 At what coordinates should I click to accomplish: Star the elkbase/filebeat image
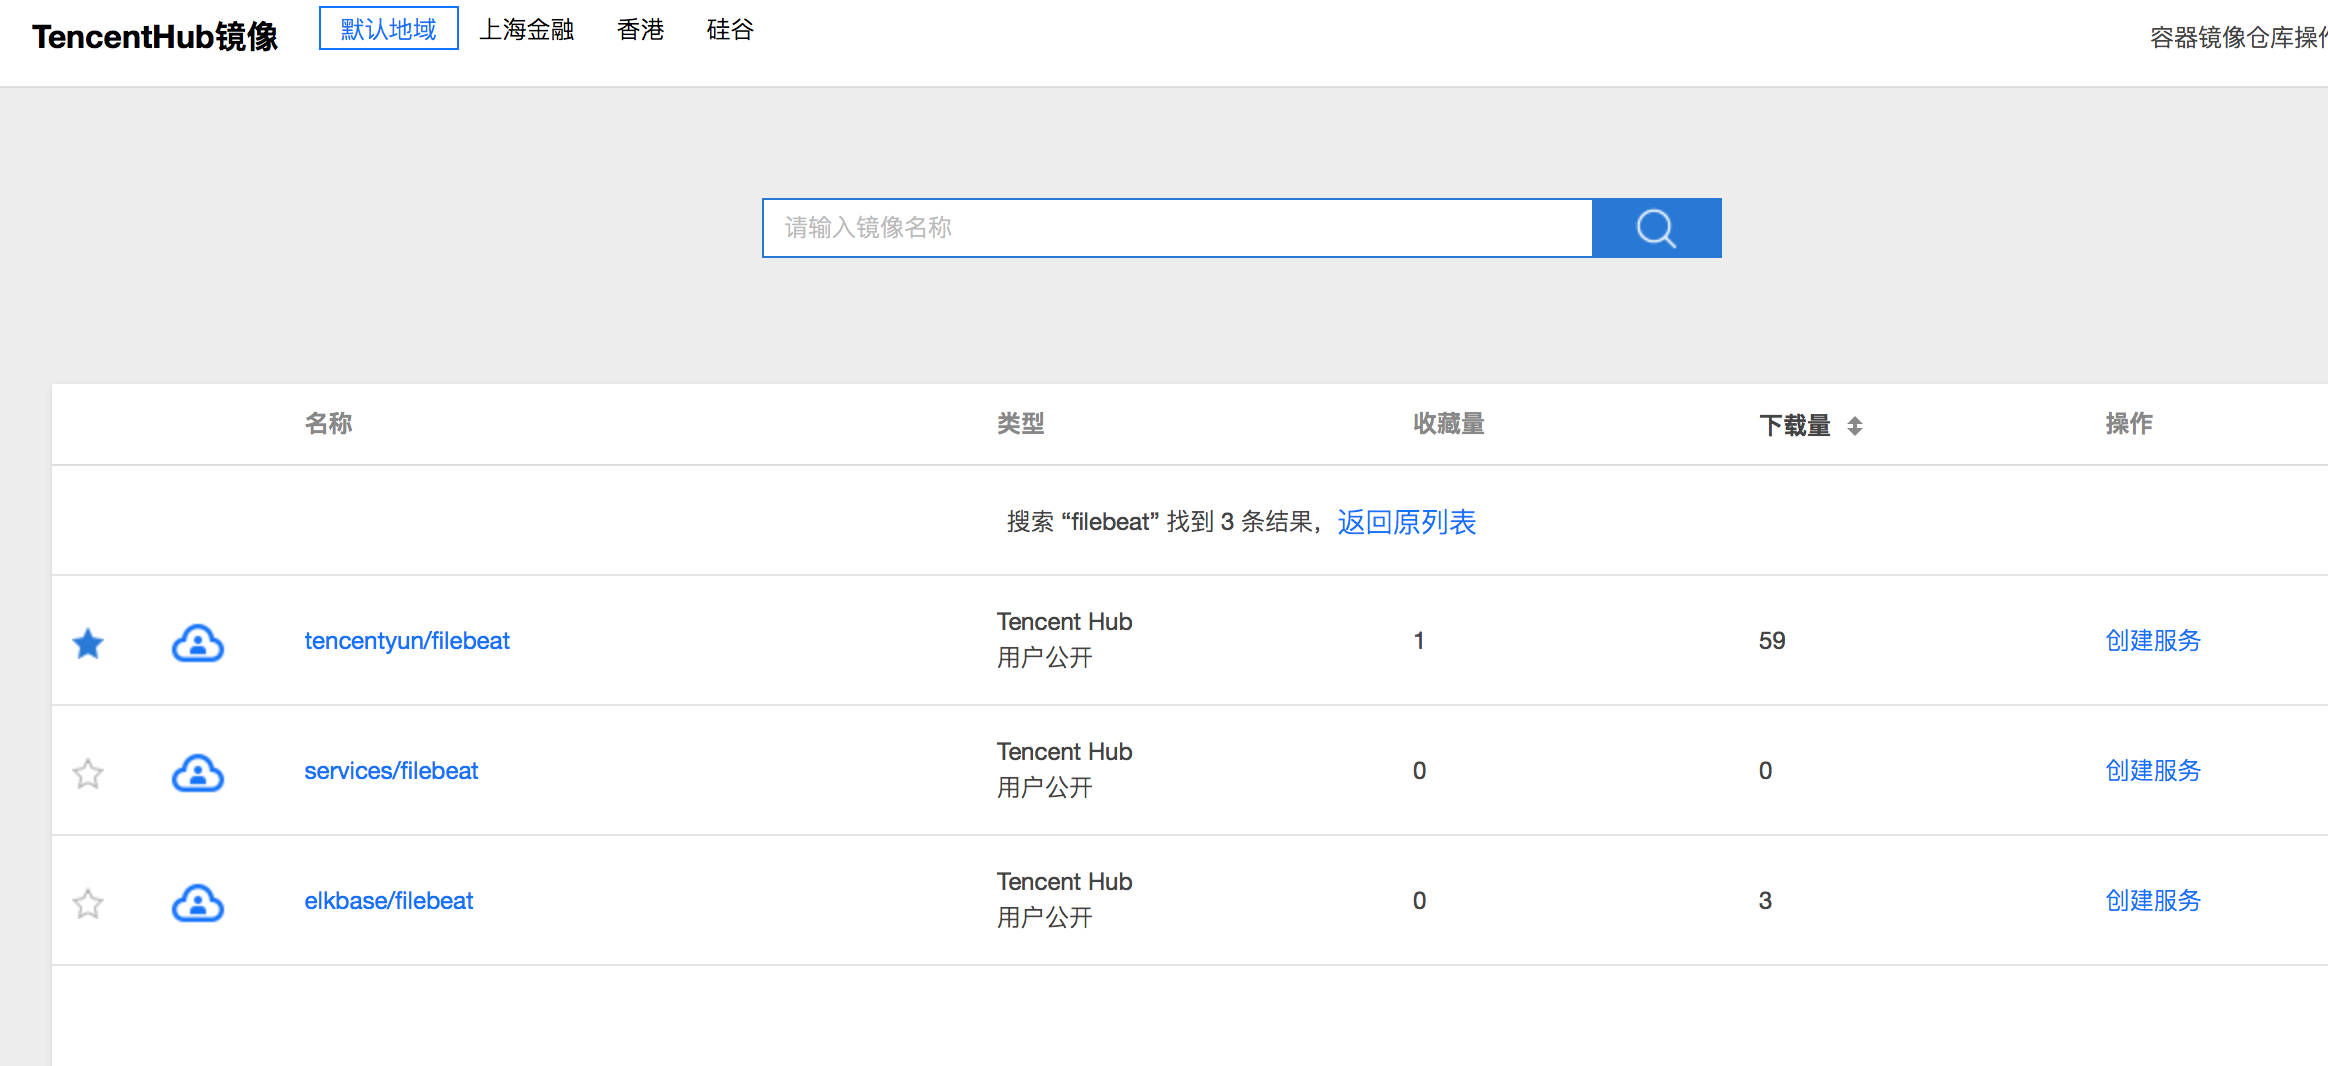coord(88,903)
